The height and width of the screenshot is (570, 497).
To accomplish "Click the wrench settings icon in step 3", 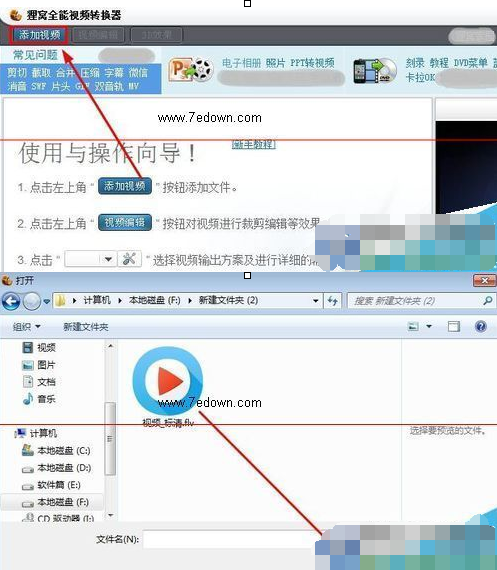I will (x=130, y=259).
